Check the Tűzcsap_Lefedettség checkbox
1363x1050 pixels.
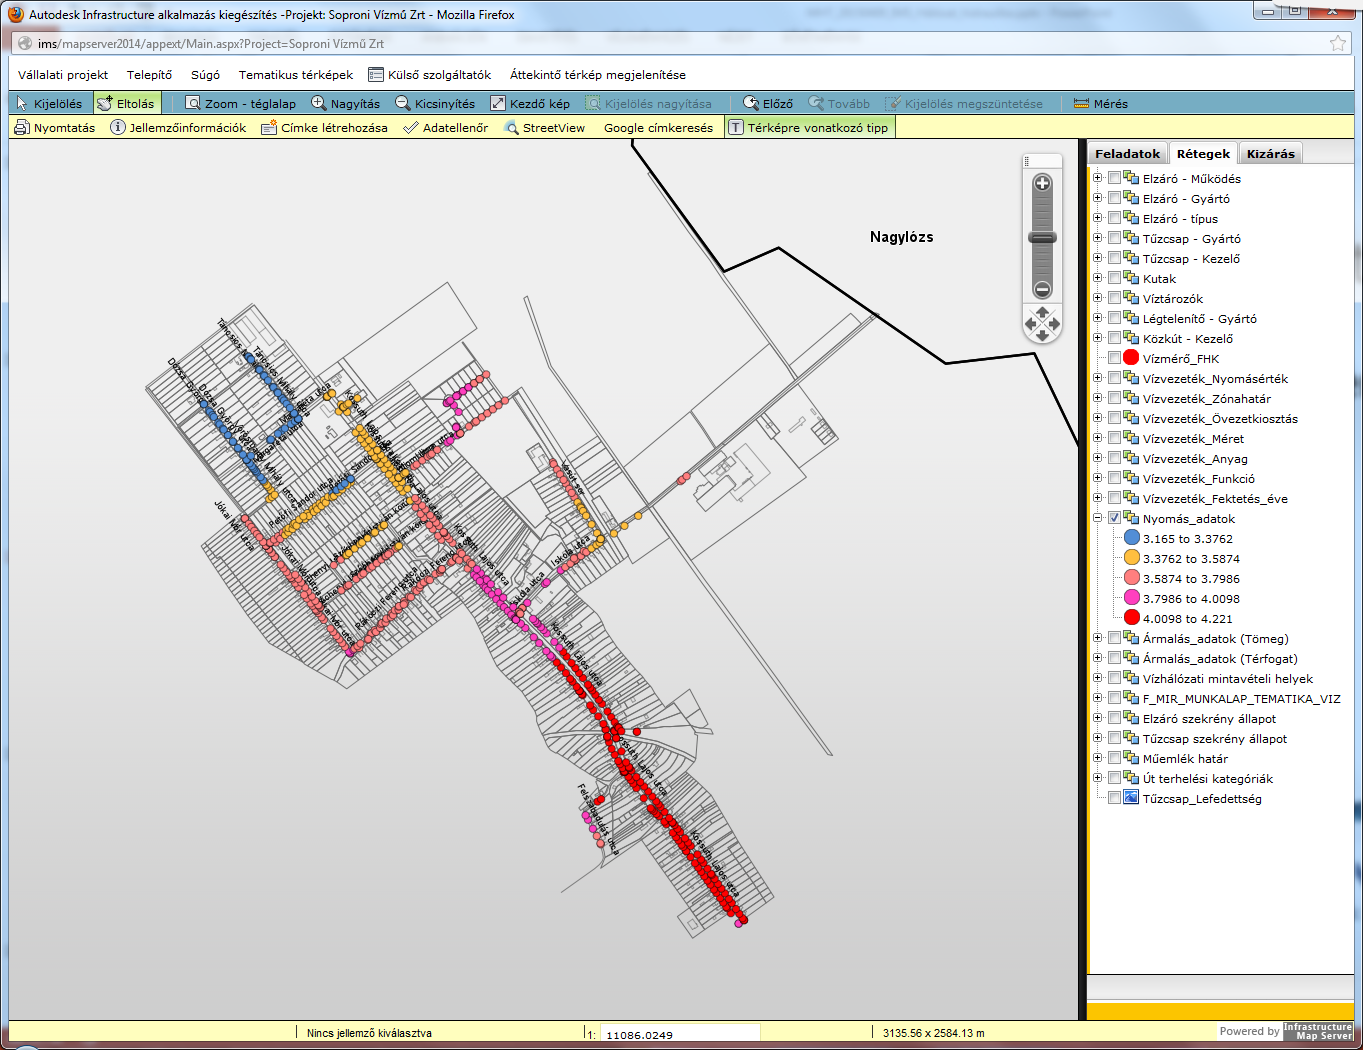[x=1114, y=798]
